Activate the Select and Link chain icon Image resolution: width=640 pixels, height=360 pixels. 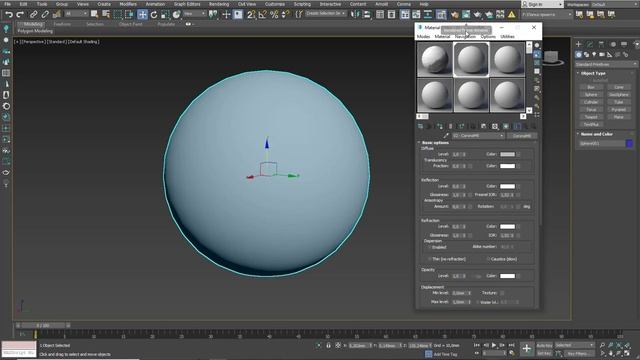point(33,15)
